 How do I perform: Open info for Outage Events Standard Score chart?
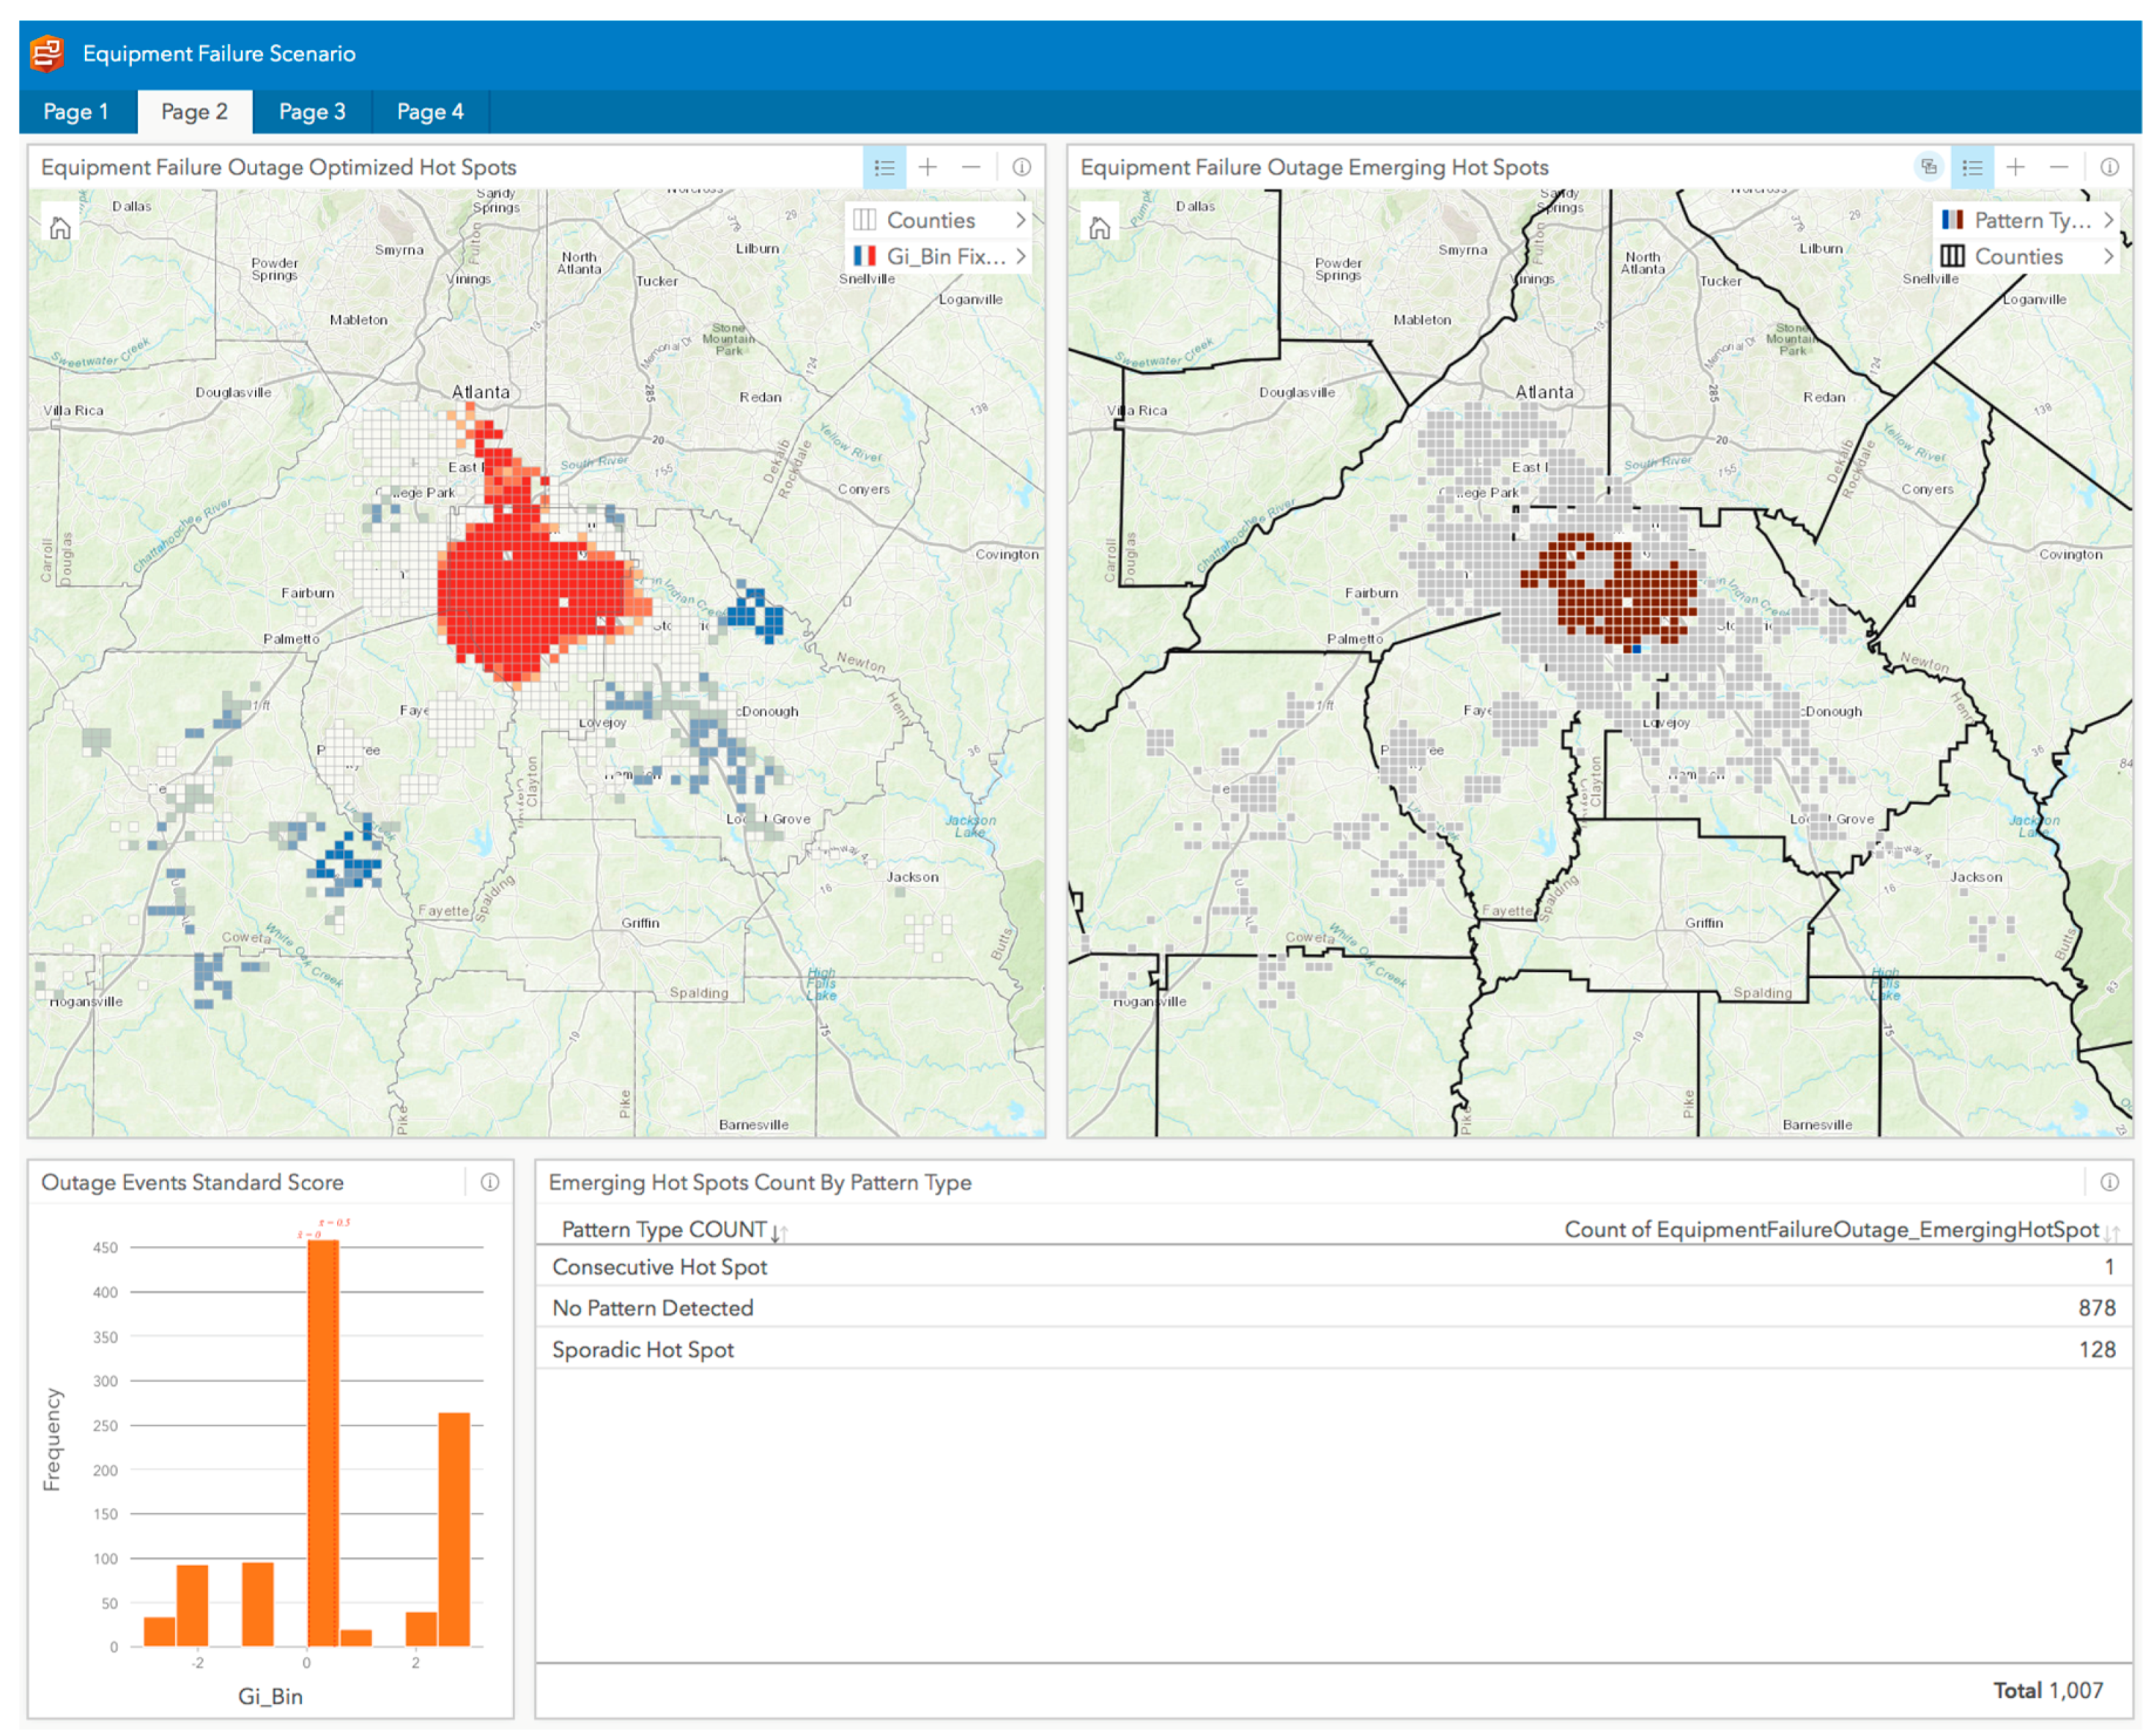[489, 1182]
